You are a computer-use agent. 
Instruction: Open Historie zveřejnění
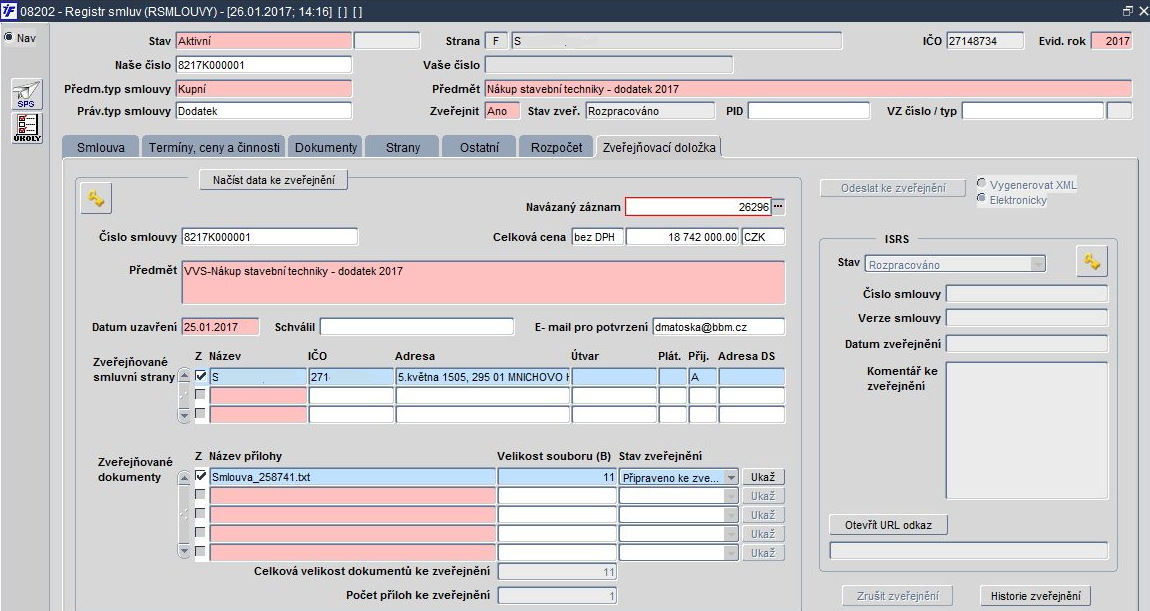tap(1036, 596)
